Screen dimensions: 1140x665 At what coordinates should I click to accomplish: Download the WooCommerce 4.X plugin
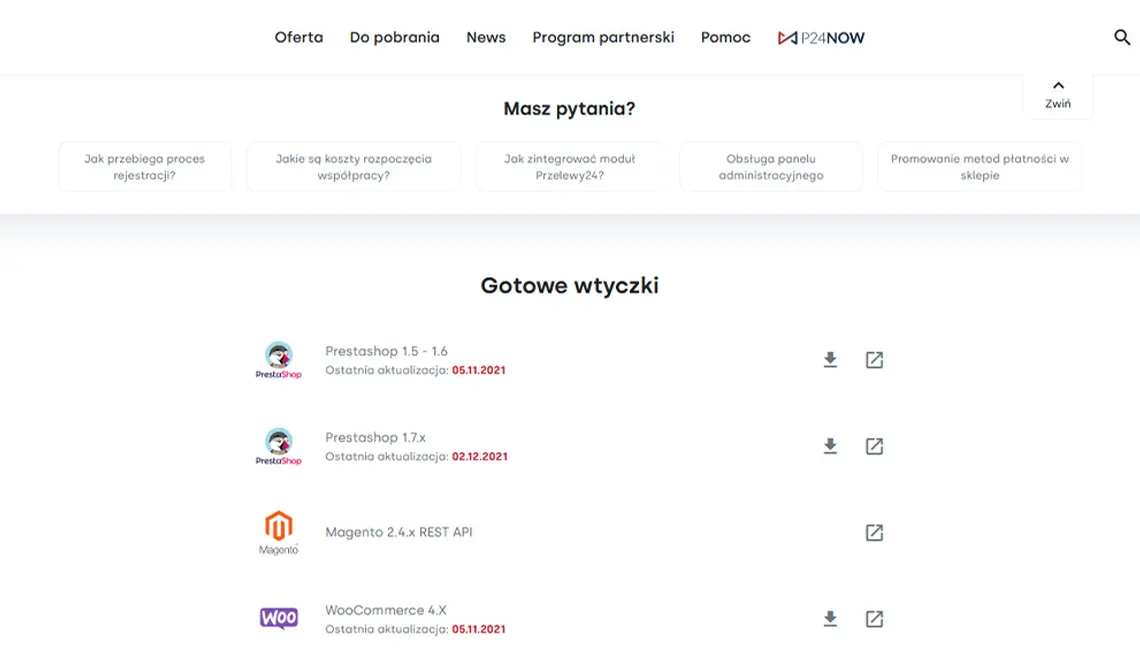(830, 619)
